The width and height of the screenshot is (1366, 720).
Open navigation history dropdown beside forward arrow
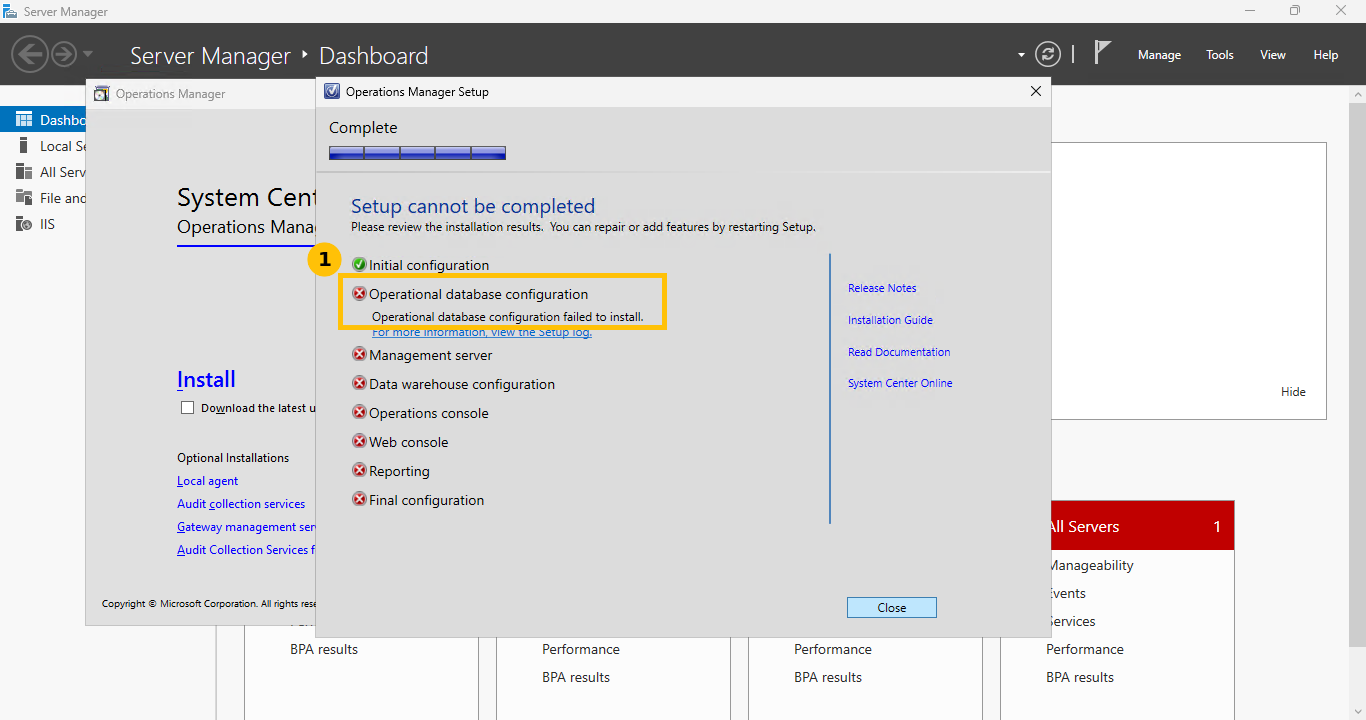(x=88, y=54)
